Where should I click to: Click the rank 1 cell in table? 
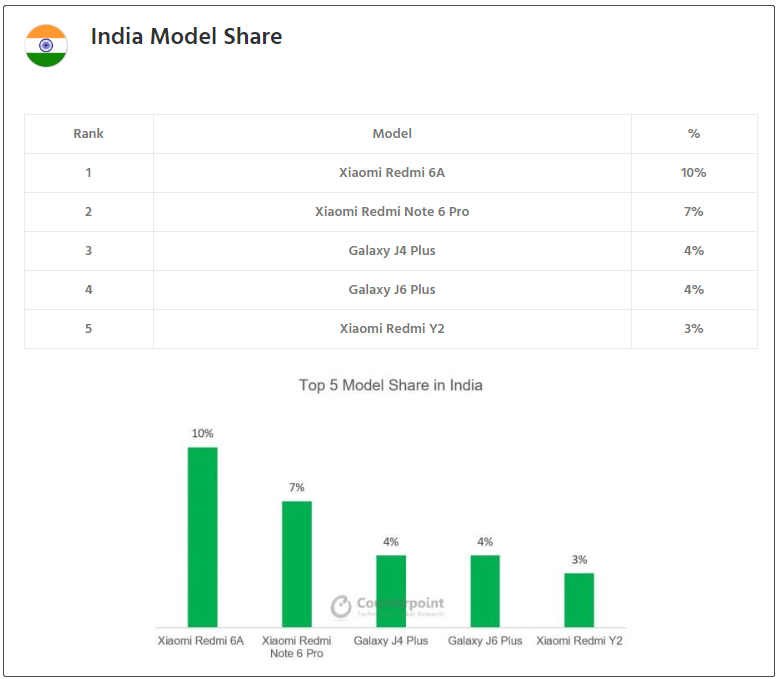coord(88,172)
